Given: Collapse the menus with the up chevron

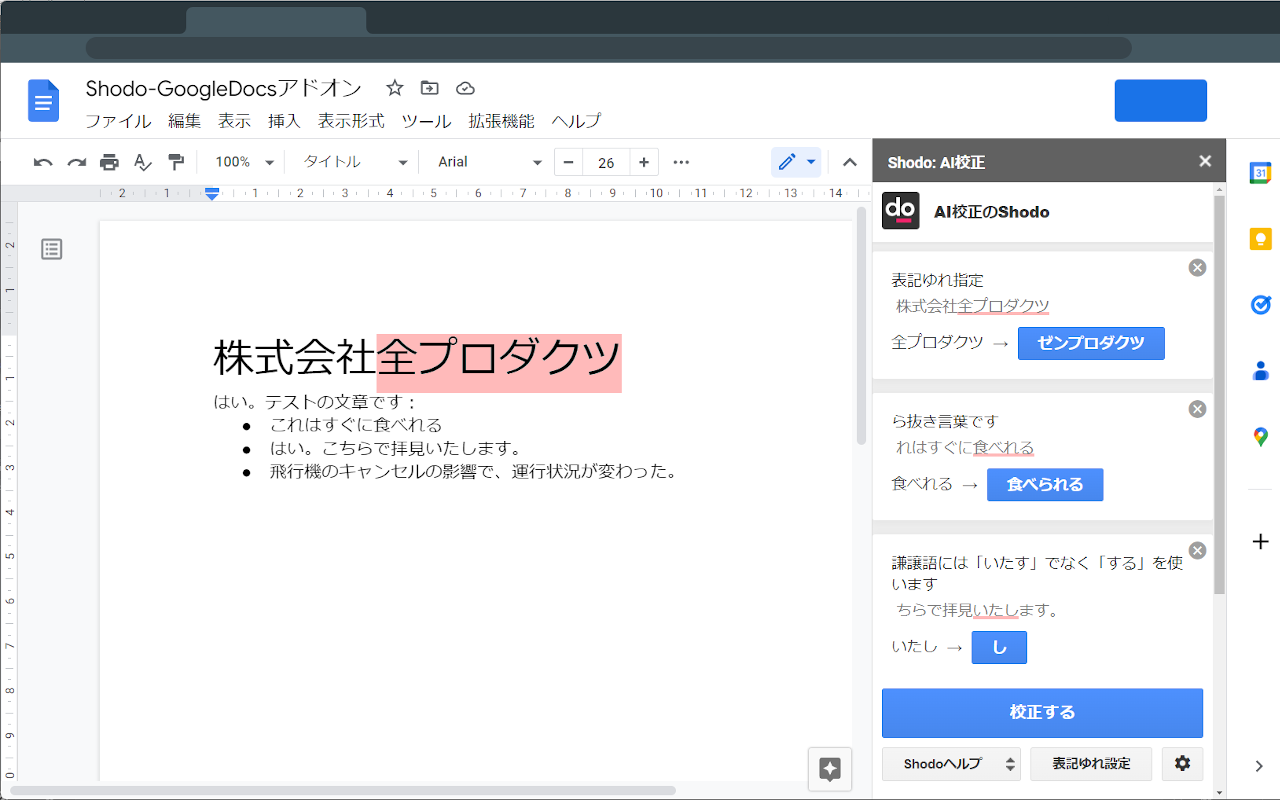Looking at the screenshot, I should pos(850,162).
